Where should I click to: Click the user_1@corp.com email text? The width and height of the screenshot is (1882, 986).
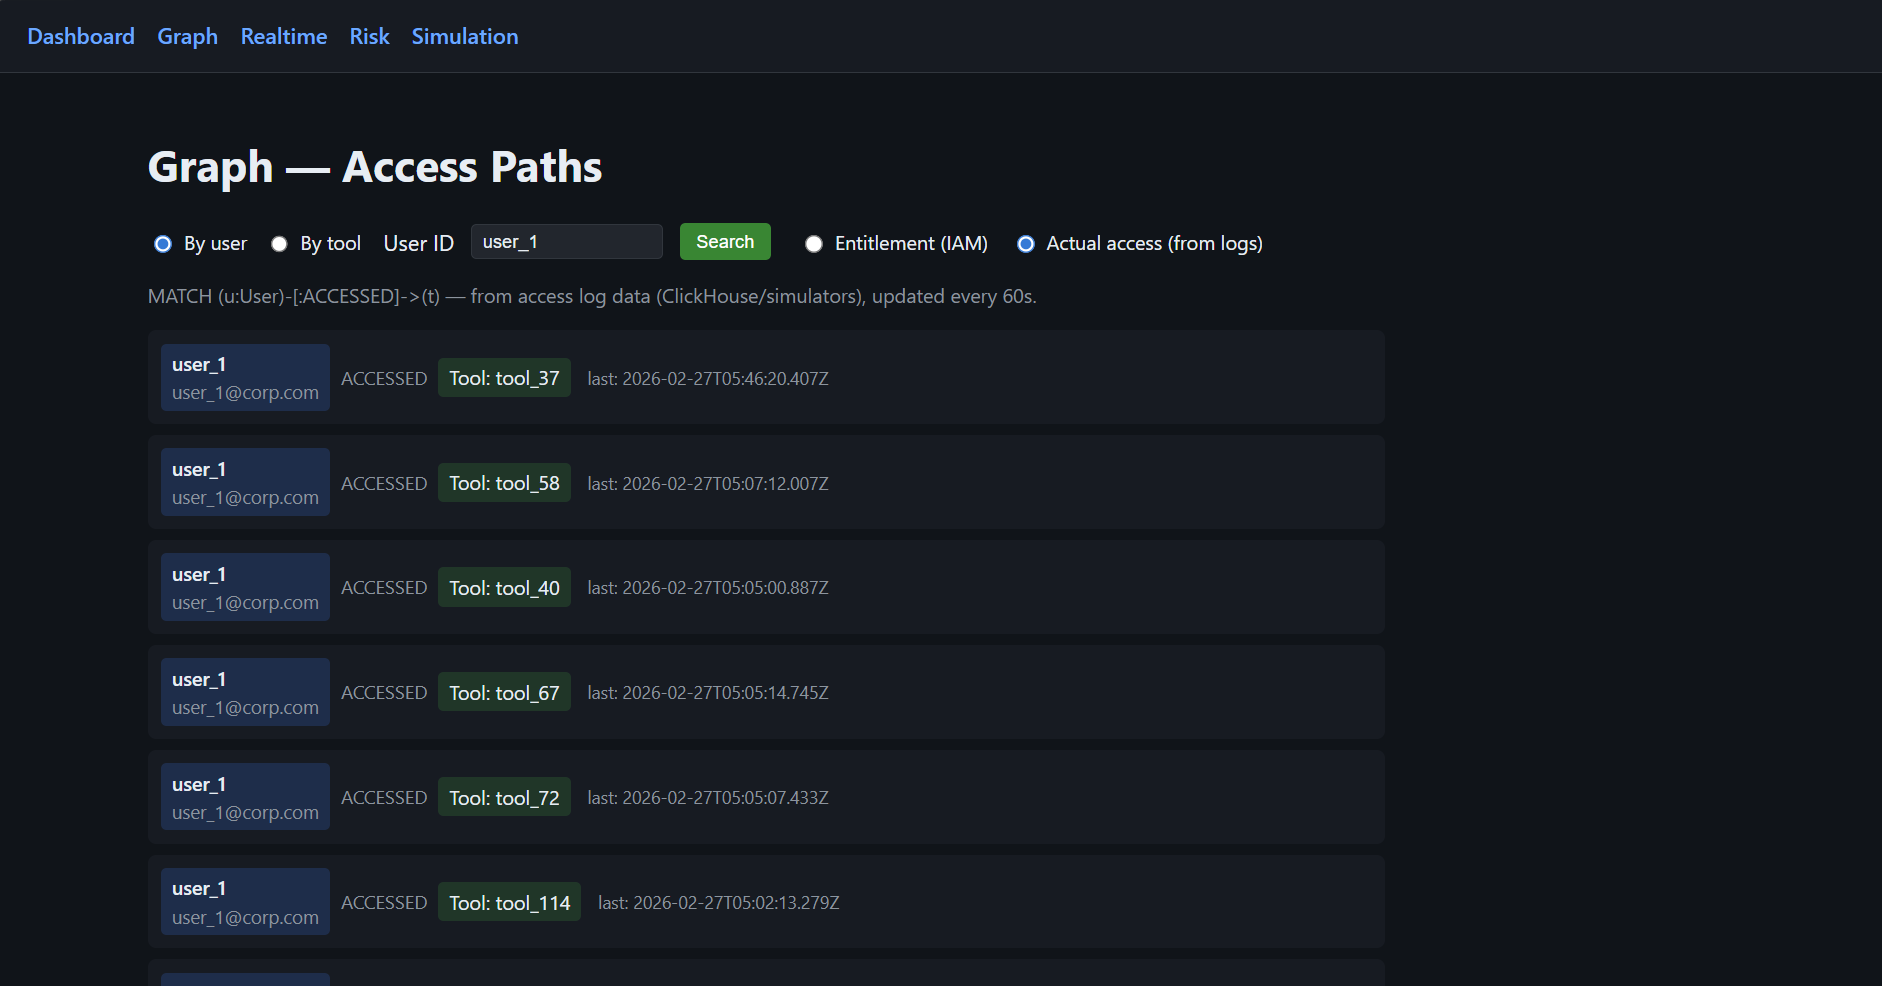pyautogui.click(x=245, y=392)
